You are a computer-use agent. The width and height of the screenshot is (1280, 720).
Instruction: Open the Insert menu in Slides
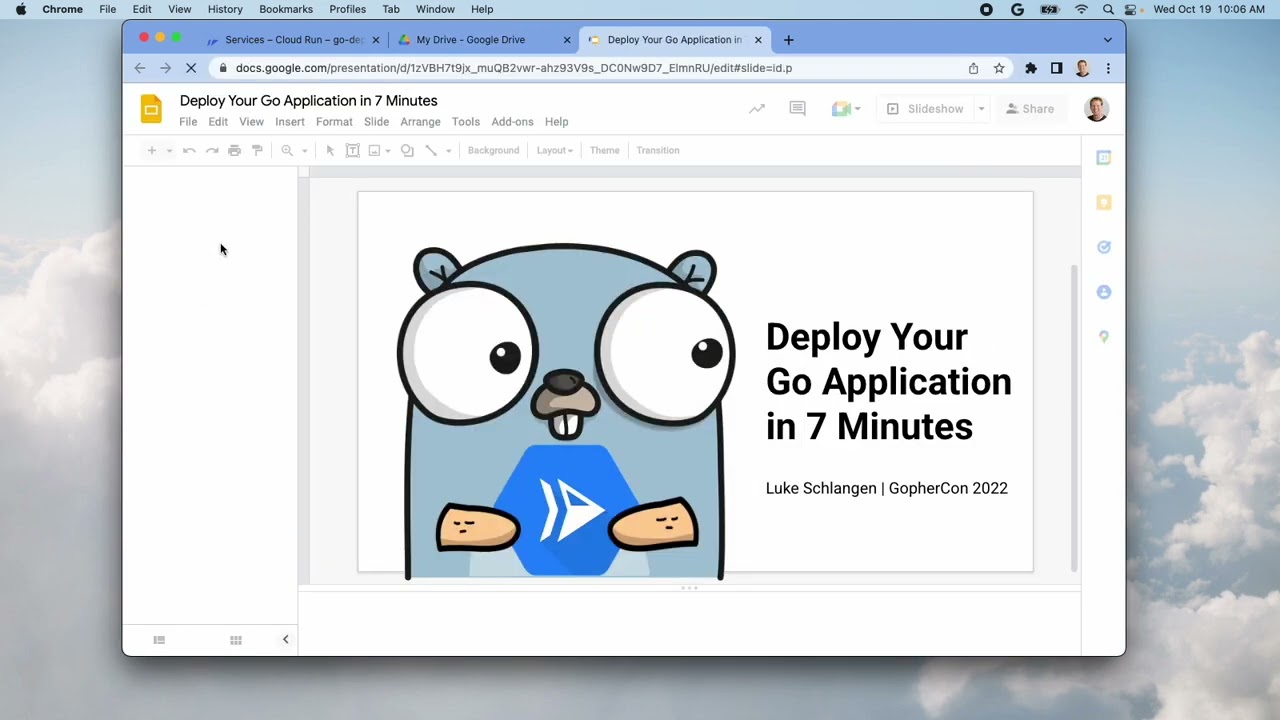(290, 122)
